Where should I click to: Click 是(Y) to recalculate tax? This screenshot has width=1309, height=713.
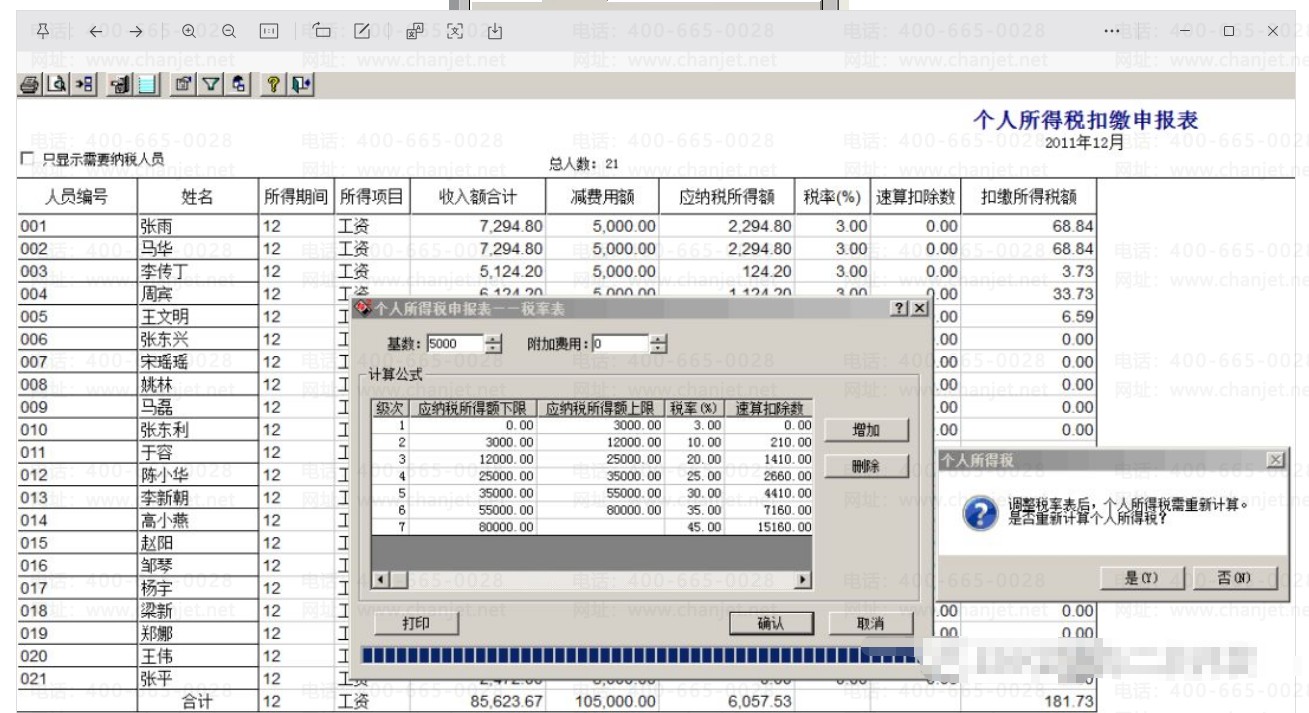(x=1141, y=578)
